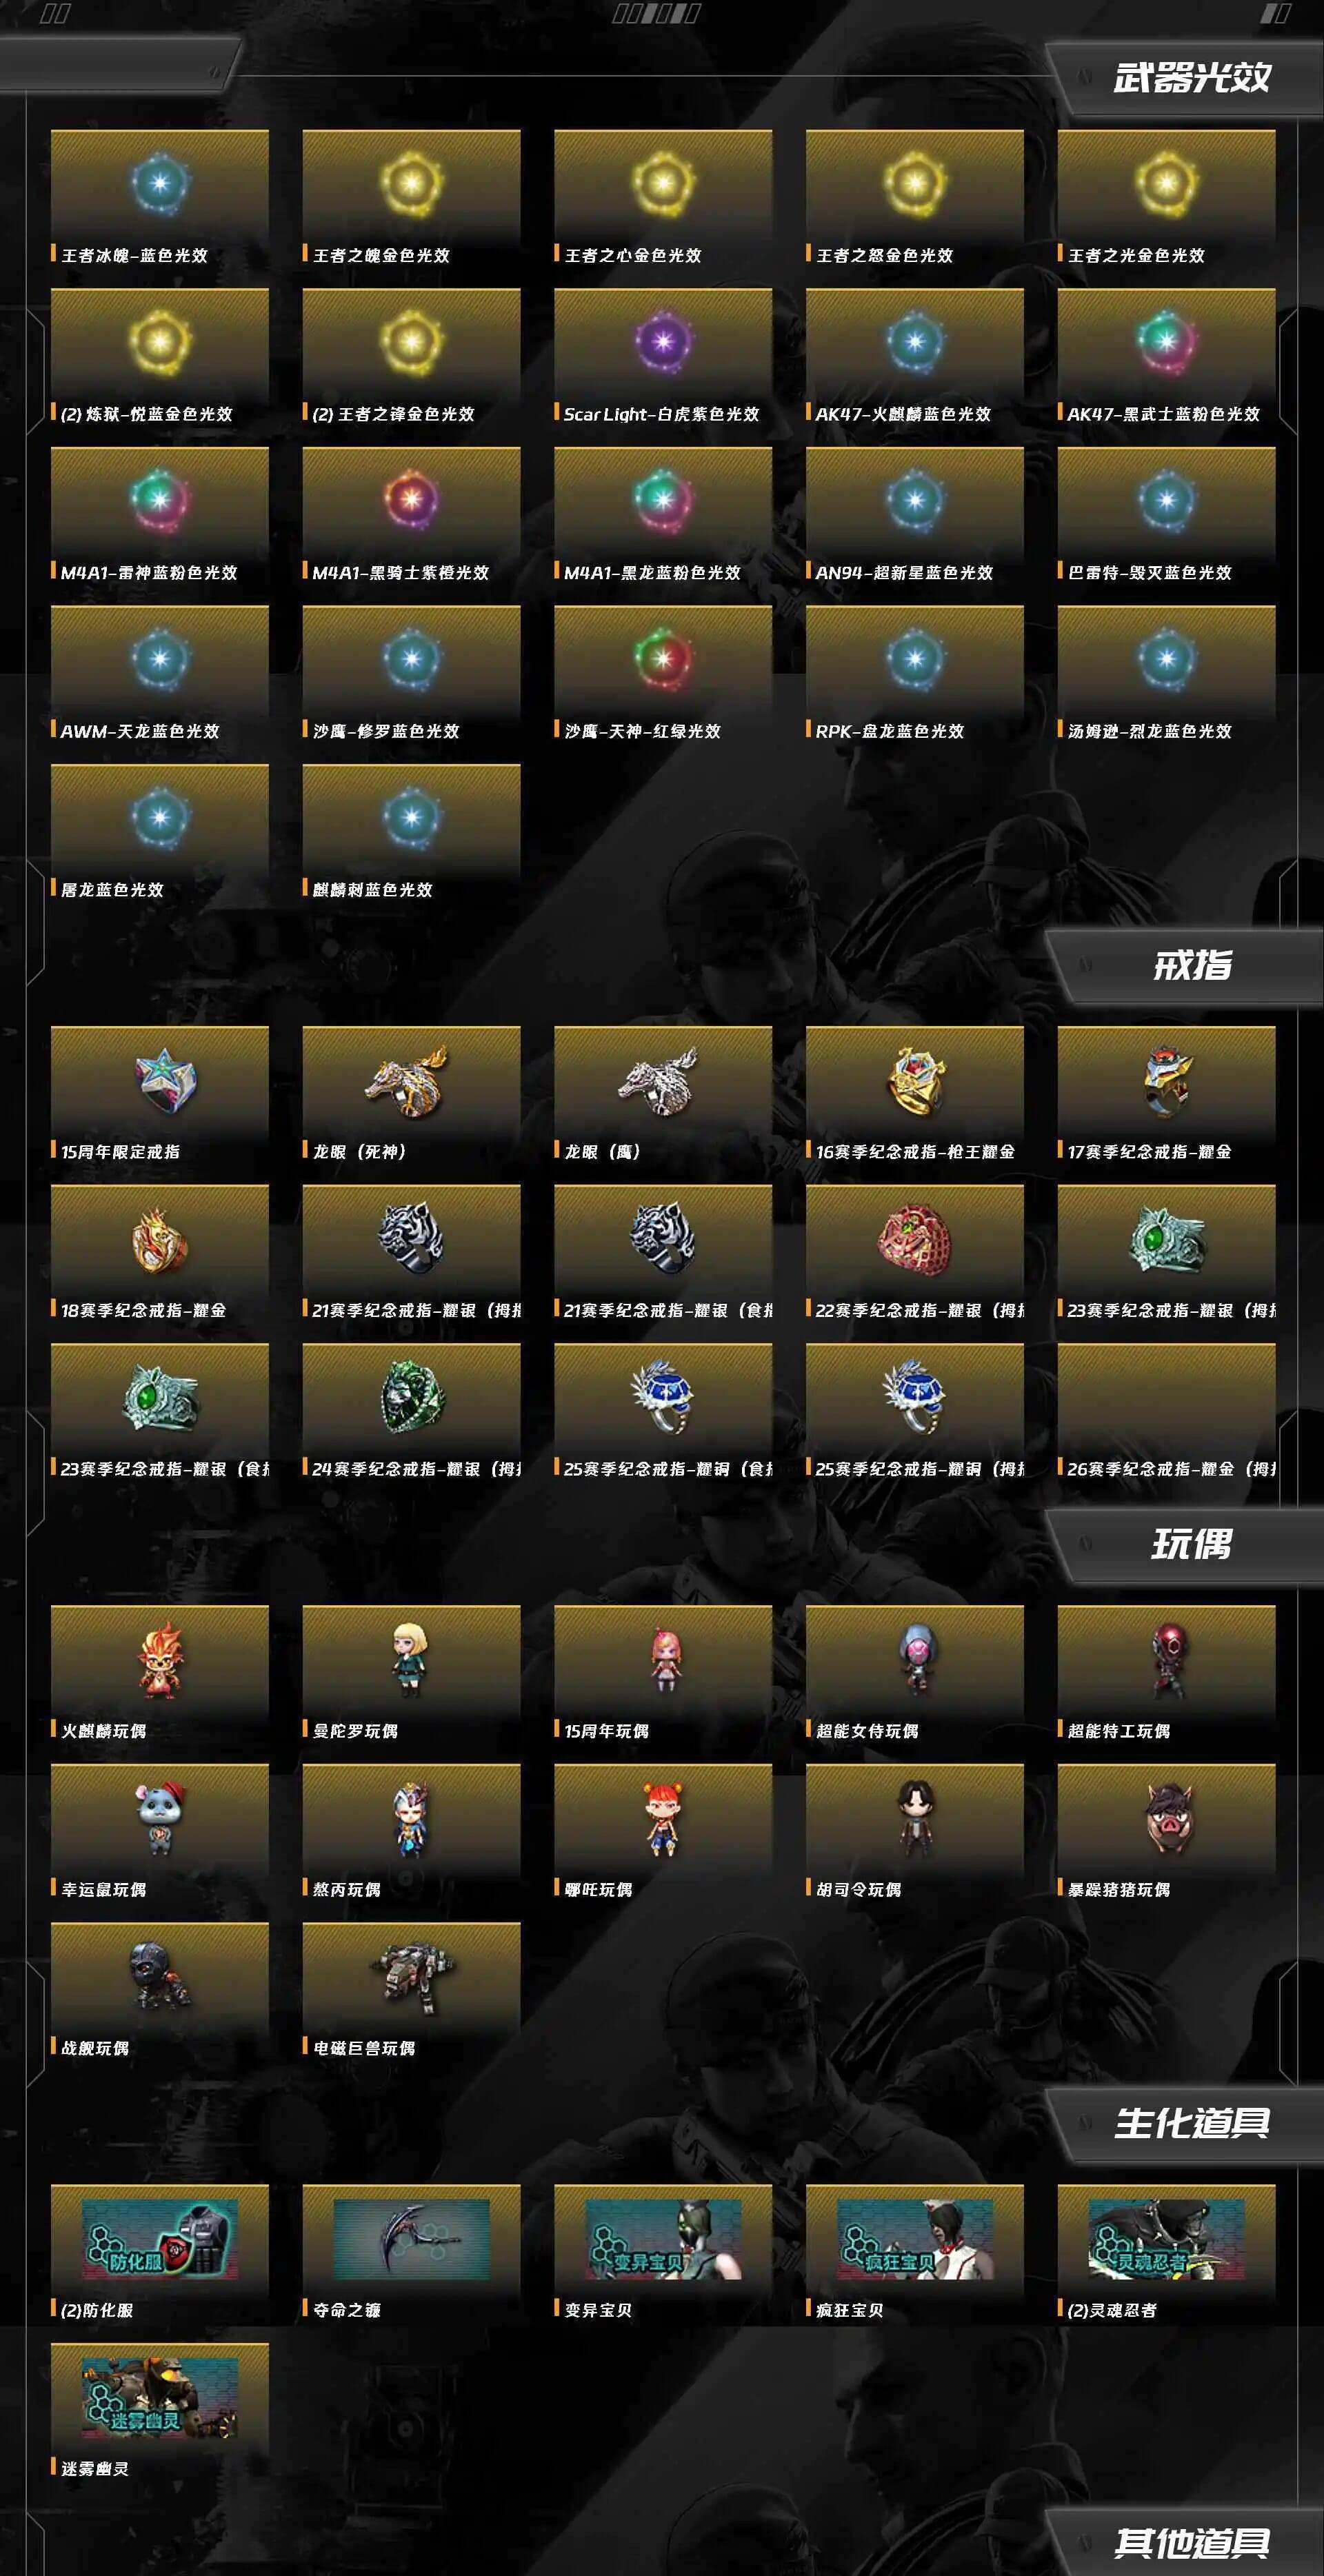
Task: Choose the Scar Light-白虎紫色光效 purple orb
Action: [663, 342]
